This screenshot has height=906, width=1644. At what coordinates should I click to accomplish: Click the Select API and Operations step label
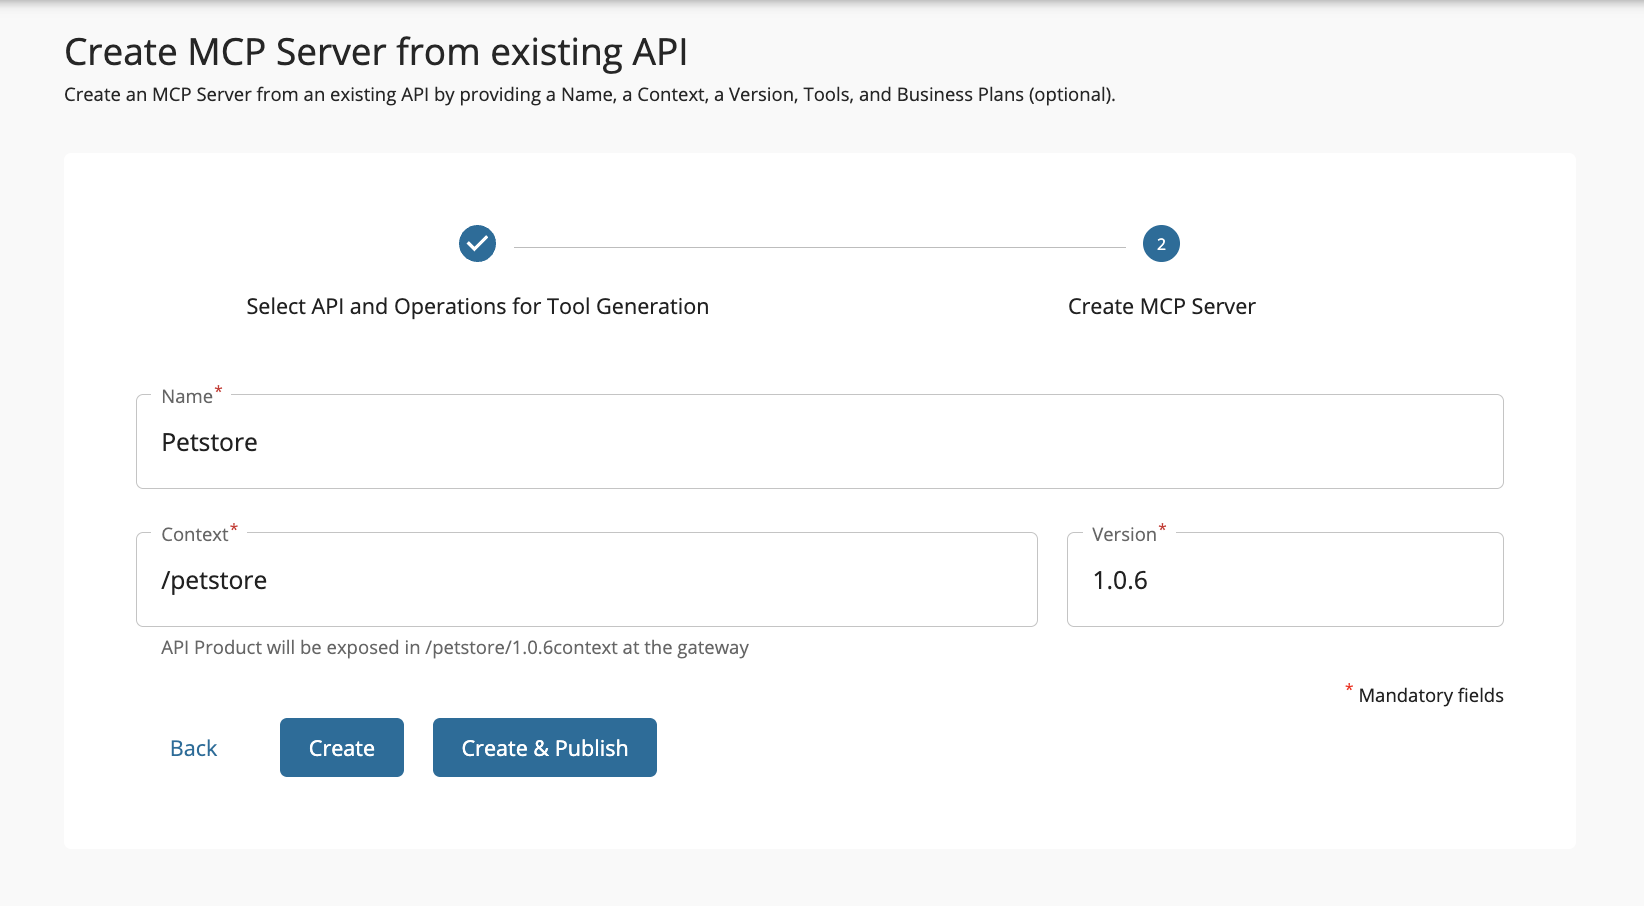coord(477,306)
